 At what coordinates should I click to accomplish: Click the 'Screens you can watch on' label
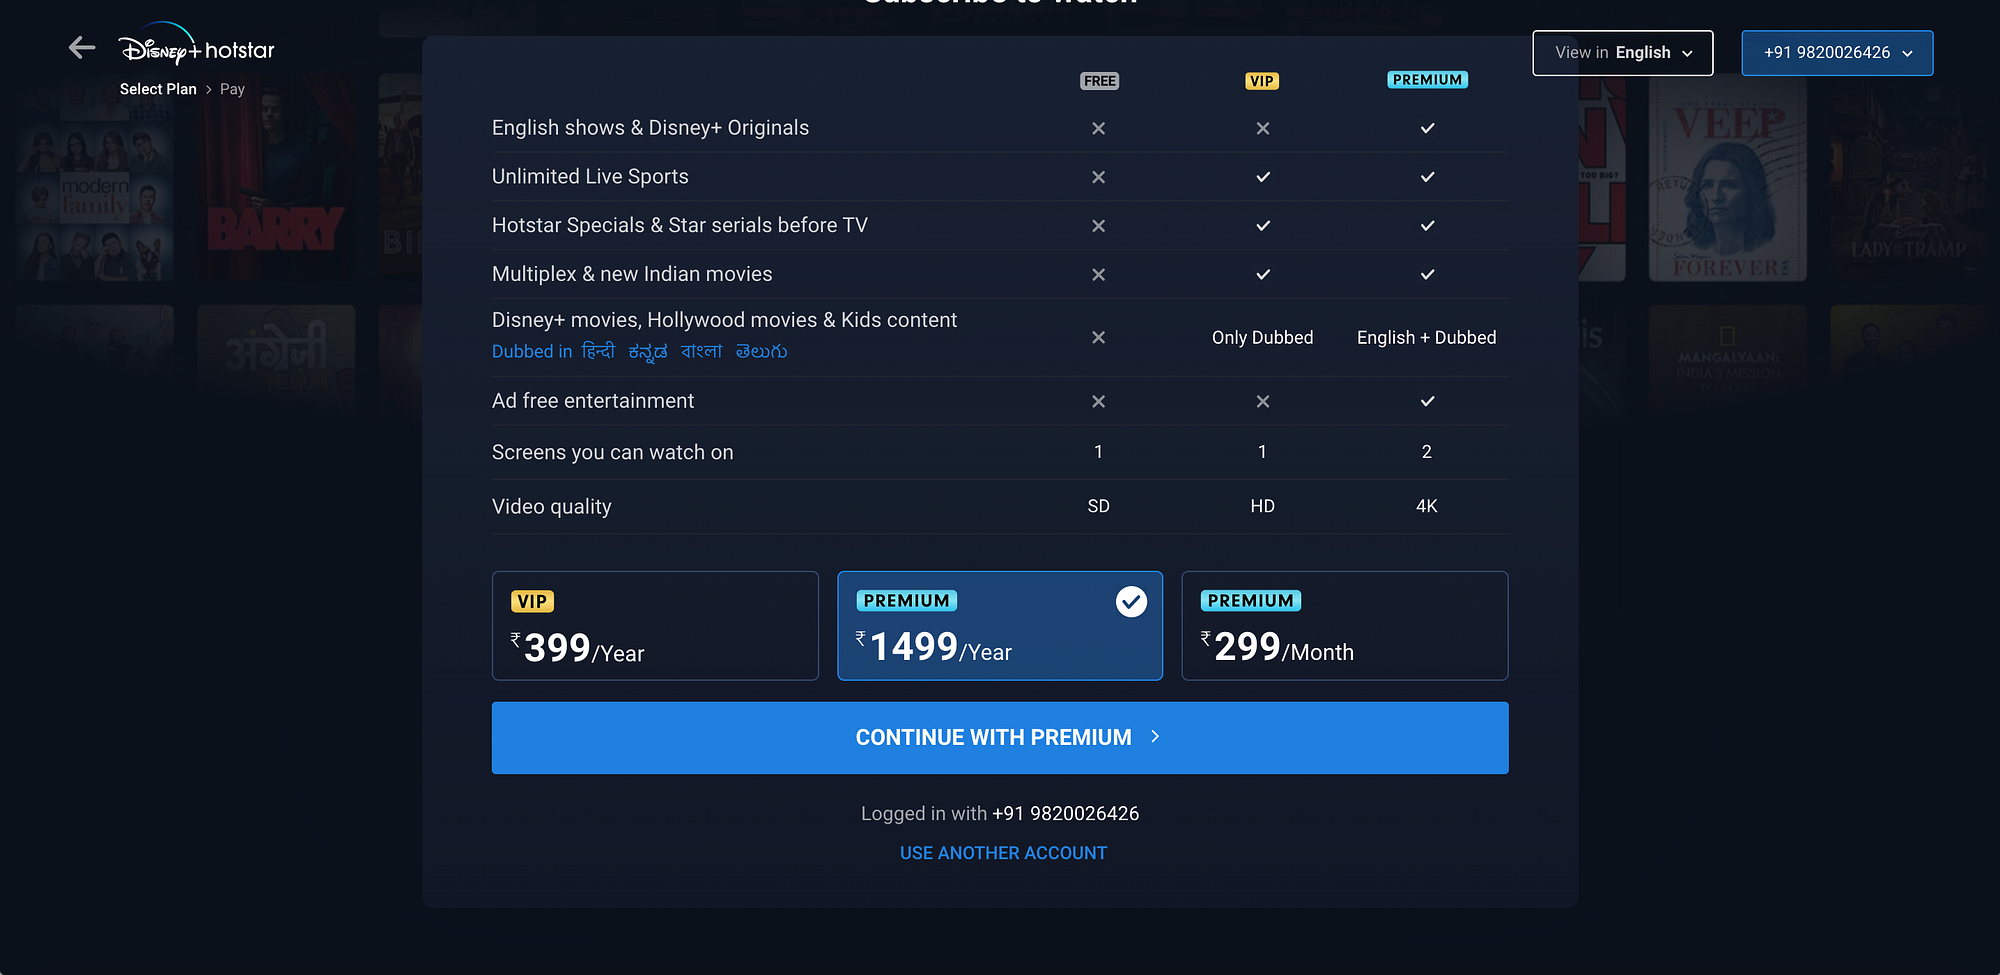point(613,453)
